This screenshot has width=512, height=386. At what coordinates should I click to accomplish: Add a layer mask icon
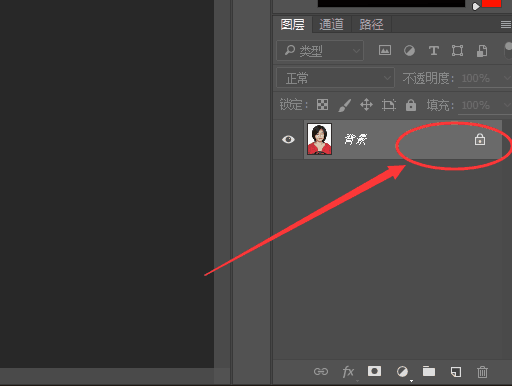(x=374, y=371)
